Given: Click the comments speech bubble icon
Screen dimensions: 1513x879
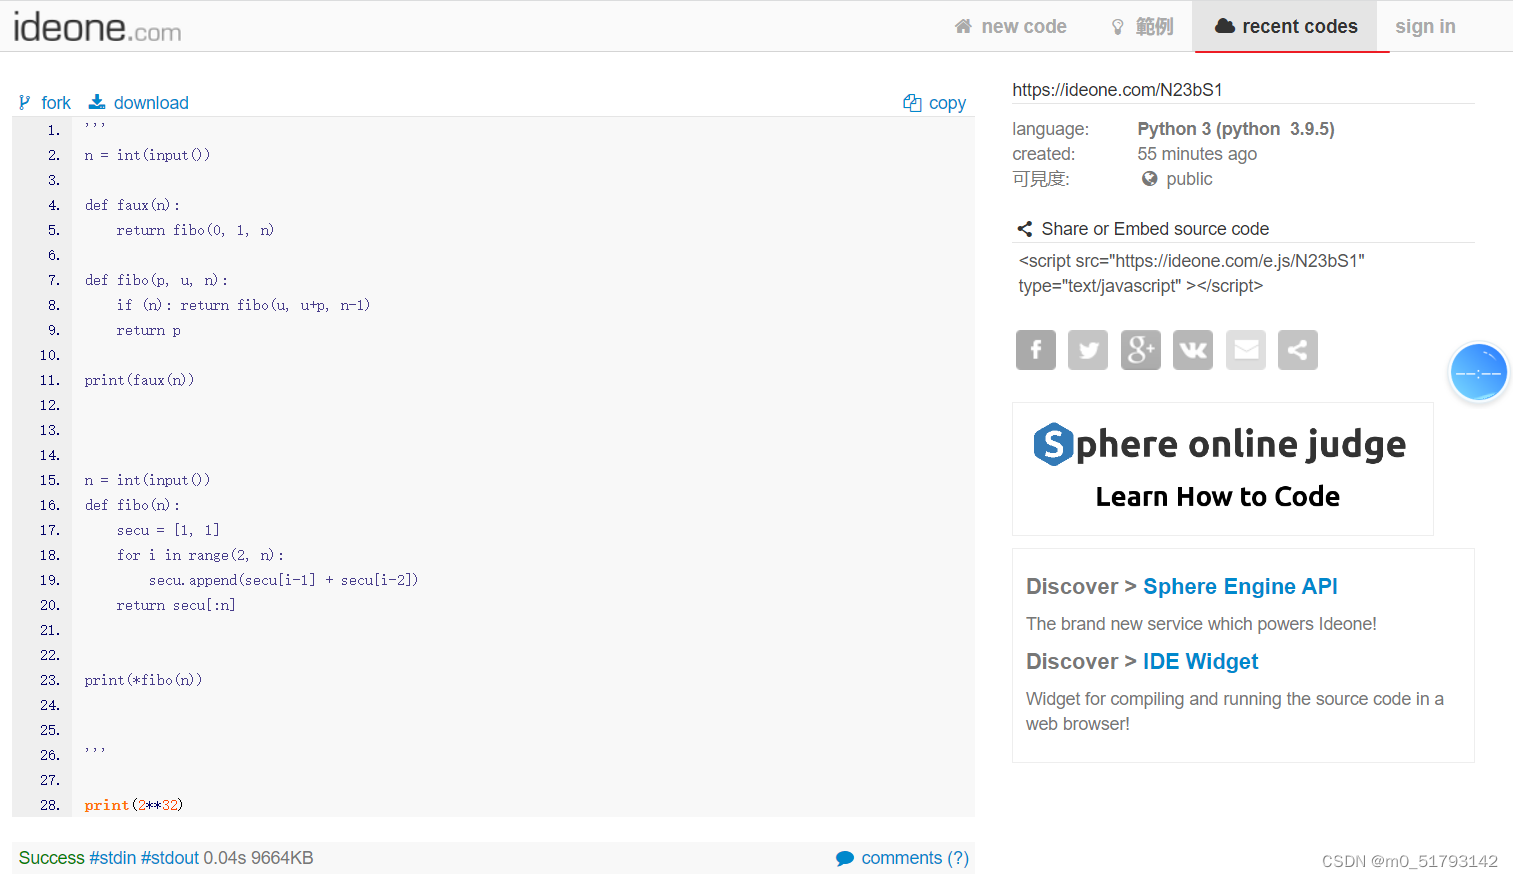Looking at the screenshot, I should tap(845, 858).
